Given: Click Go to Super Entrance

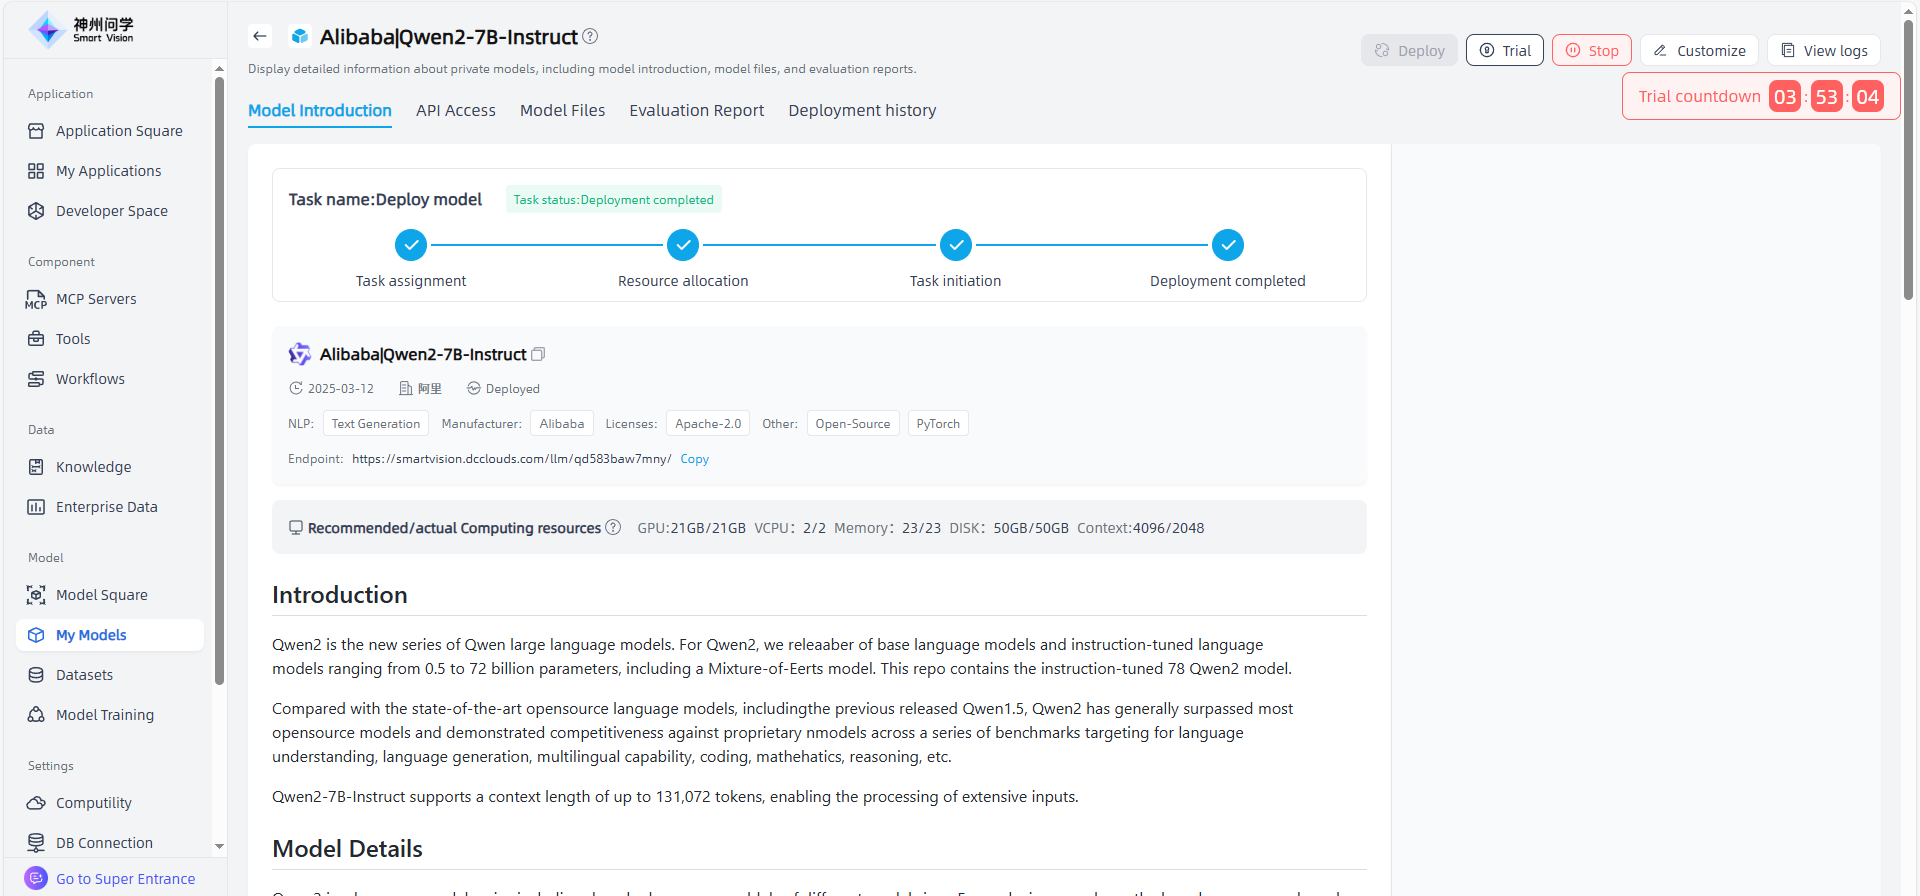Looking at the screenshot, I should tap(125, 879).
